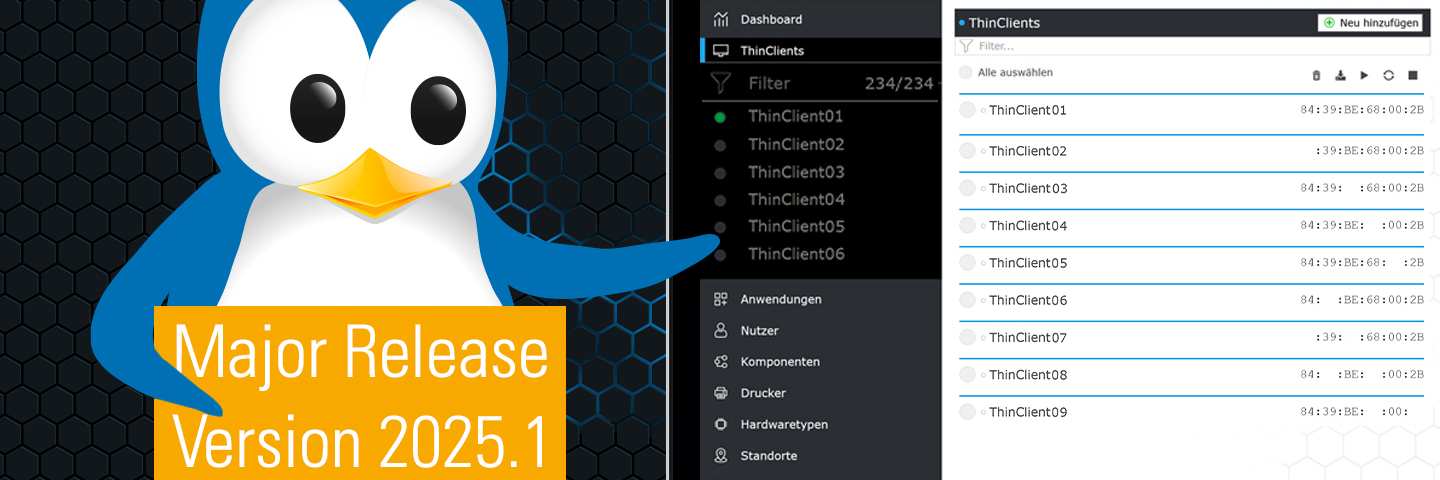Select ThinClient02 in the dark sidebar list
The image size is (1440, 480).
pyautogui.click(x=796, y=145)
